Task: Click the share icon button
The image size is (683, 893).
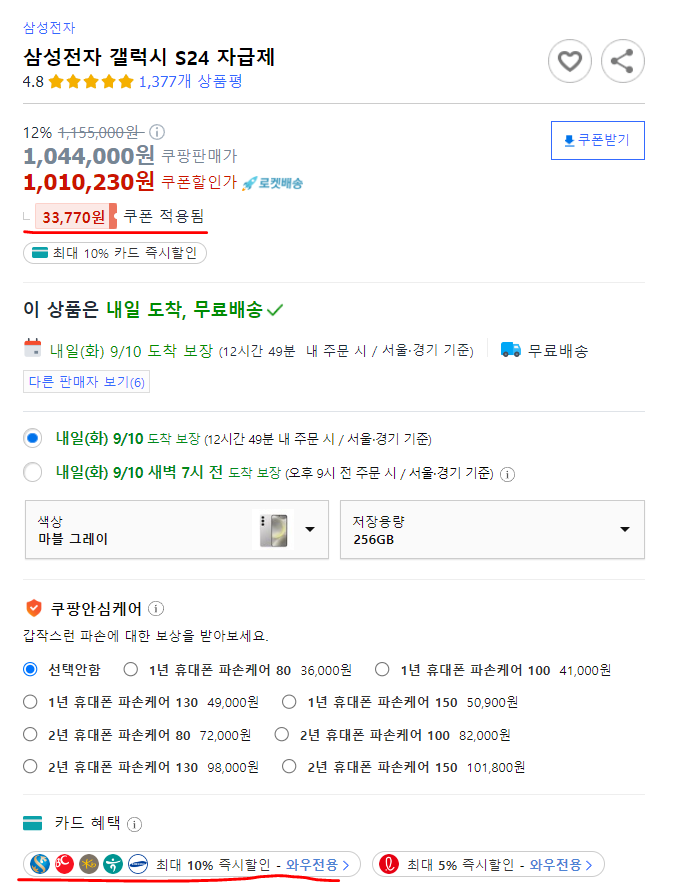Action: coord(623,61)
